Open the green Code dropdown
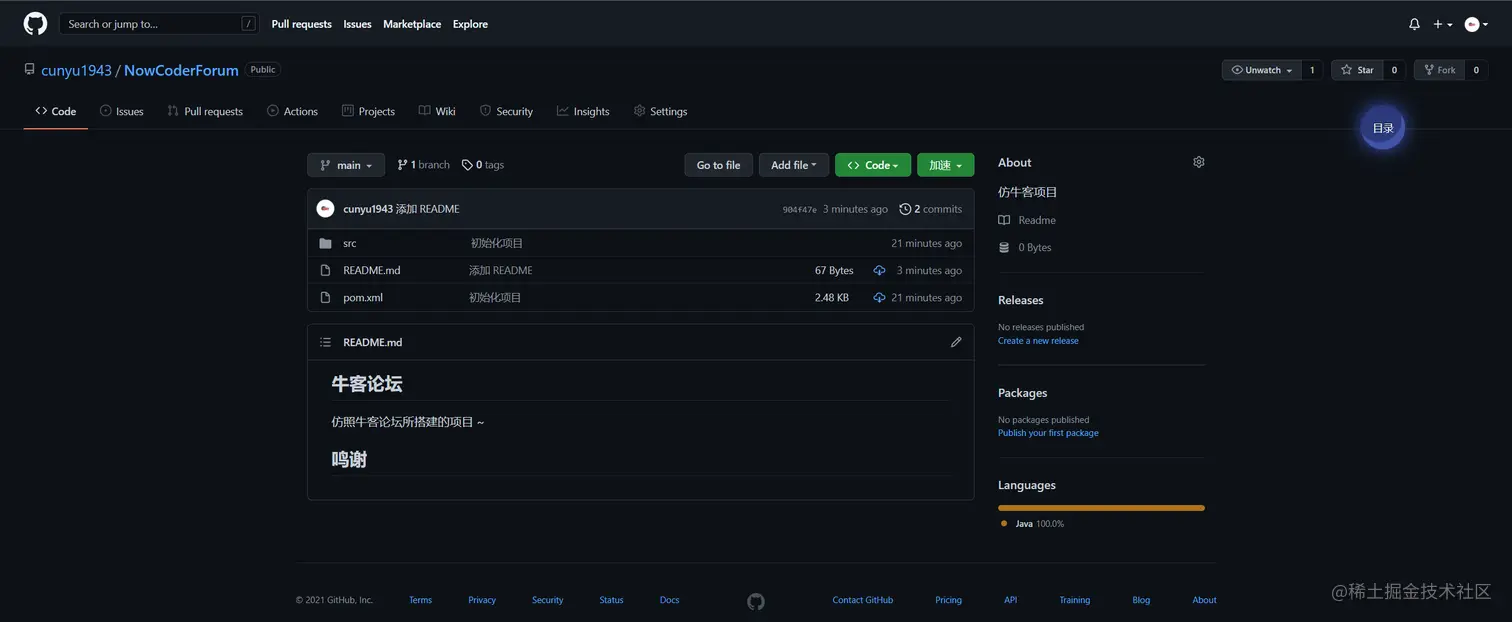Image resolution: width=1512 pixels, height=622 pixels. click(873, 165)
